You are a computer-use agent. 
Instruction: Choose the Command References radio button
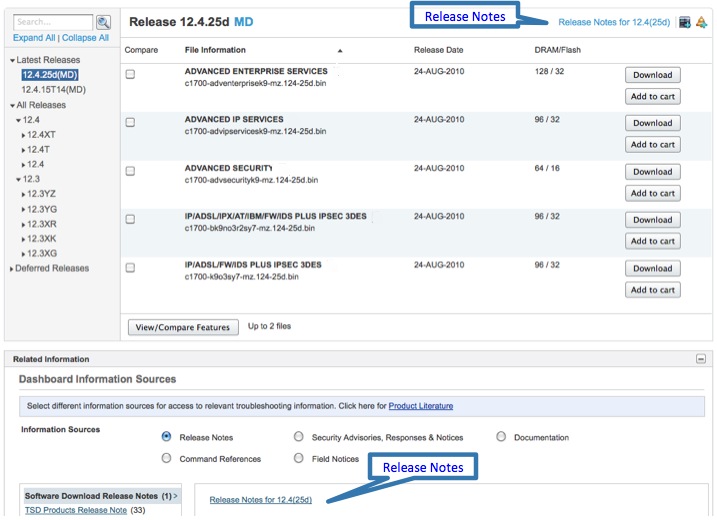(x=166, y=458)
